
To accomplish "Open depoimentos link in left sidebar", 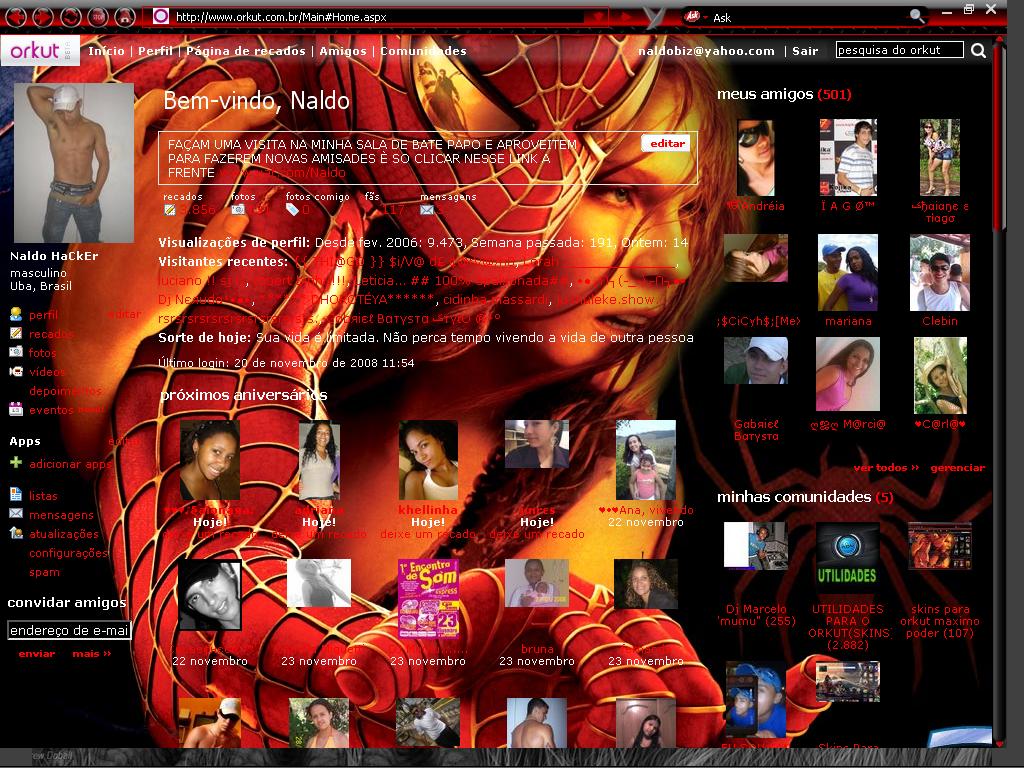I will pyautogui.click(x=65, y=391).
